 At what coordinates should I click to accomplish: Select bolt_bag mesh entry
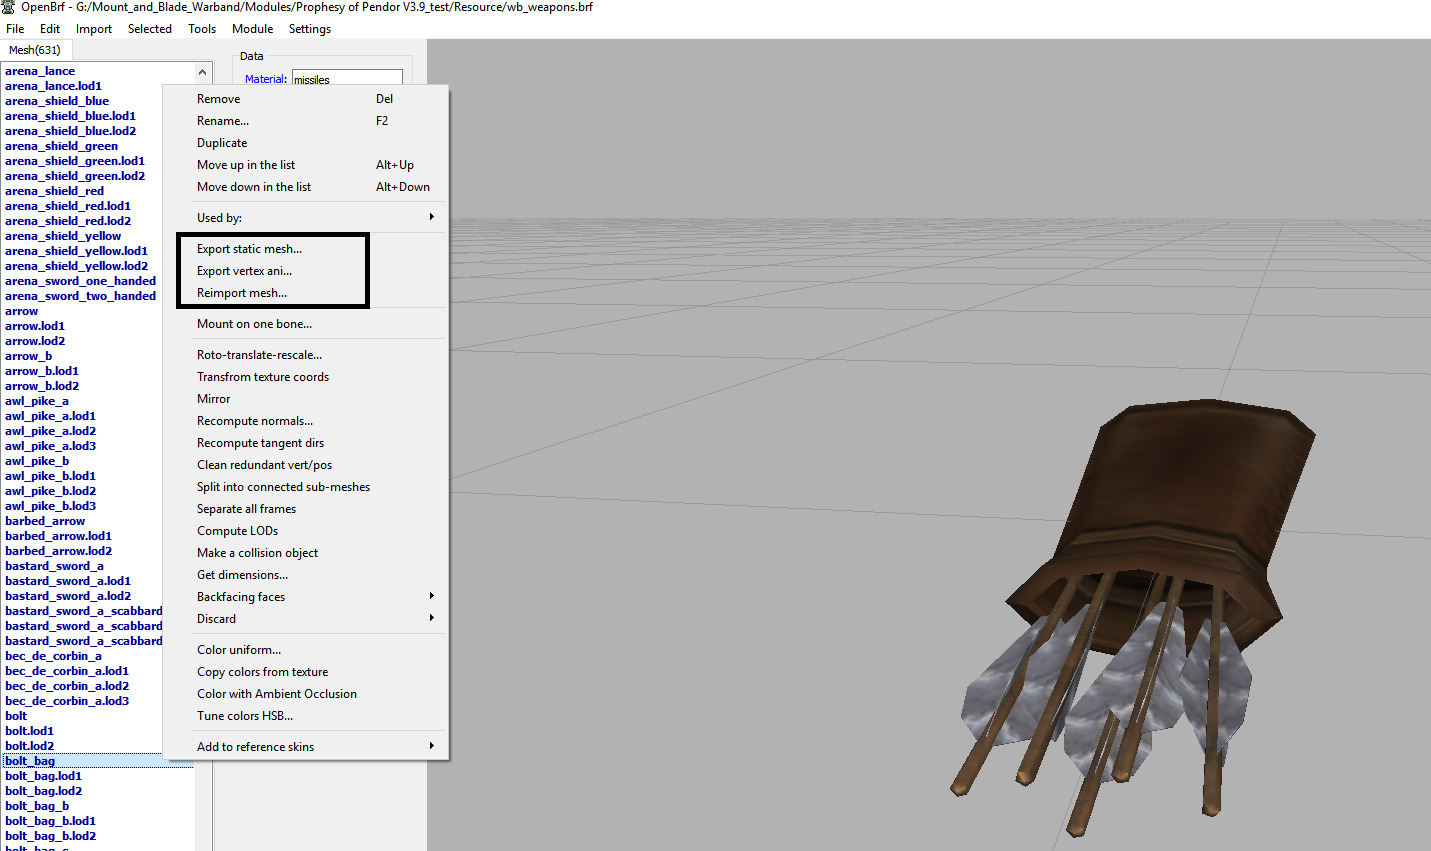tap(30, 761)
